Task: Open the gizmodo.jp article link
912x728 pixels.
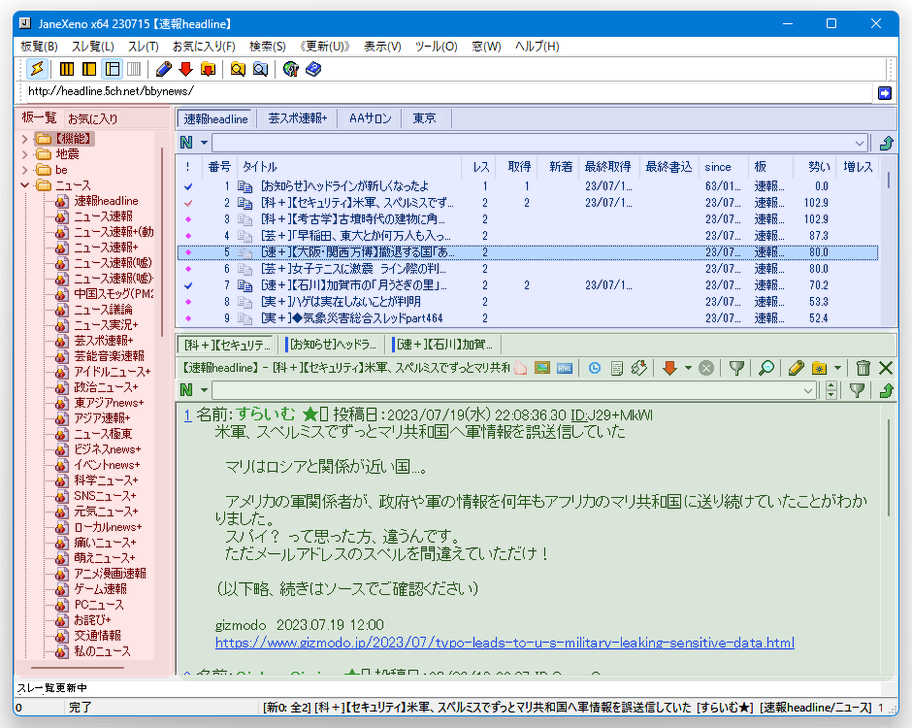Action: click(x=504, y=643)
